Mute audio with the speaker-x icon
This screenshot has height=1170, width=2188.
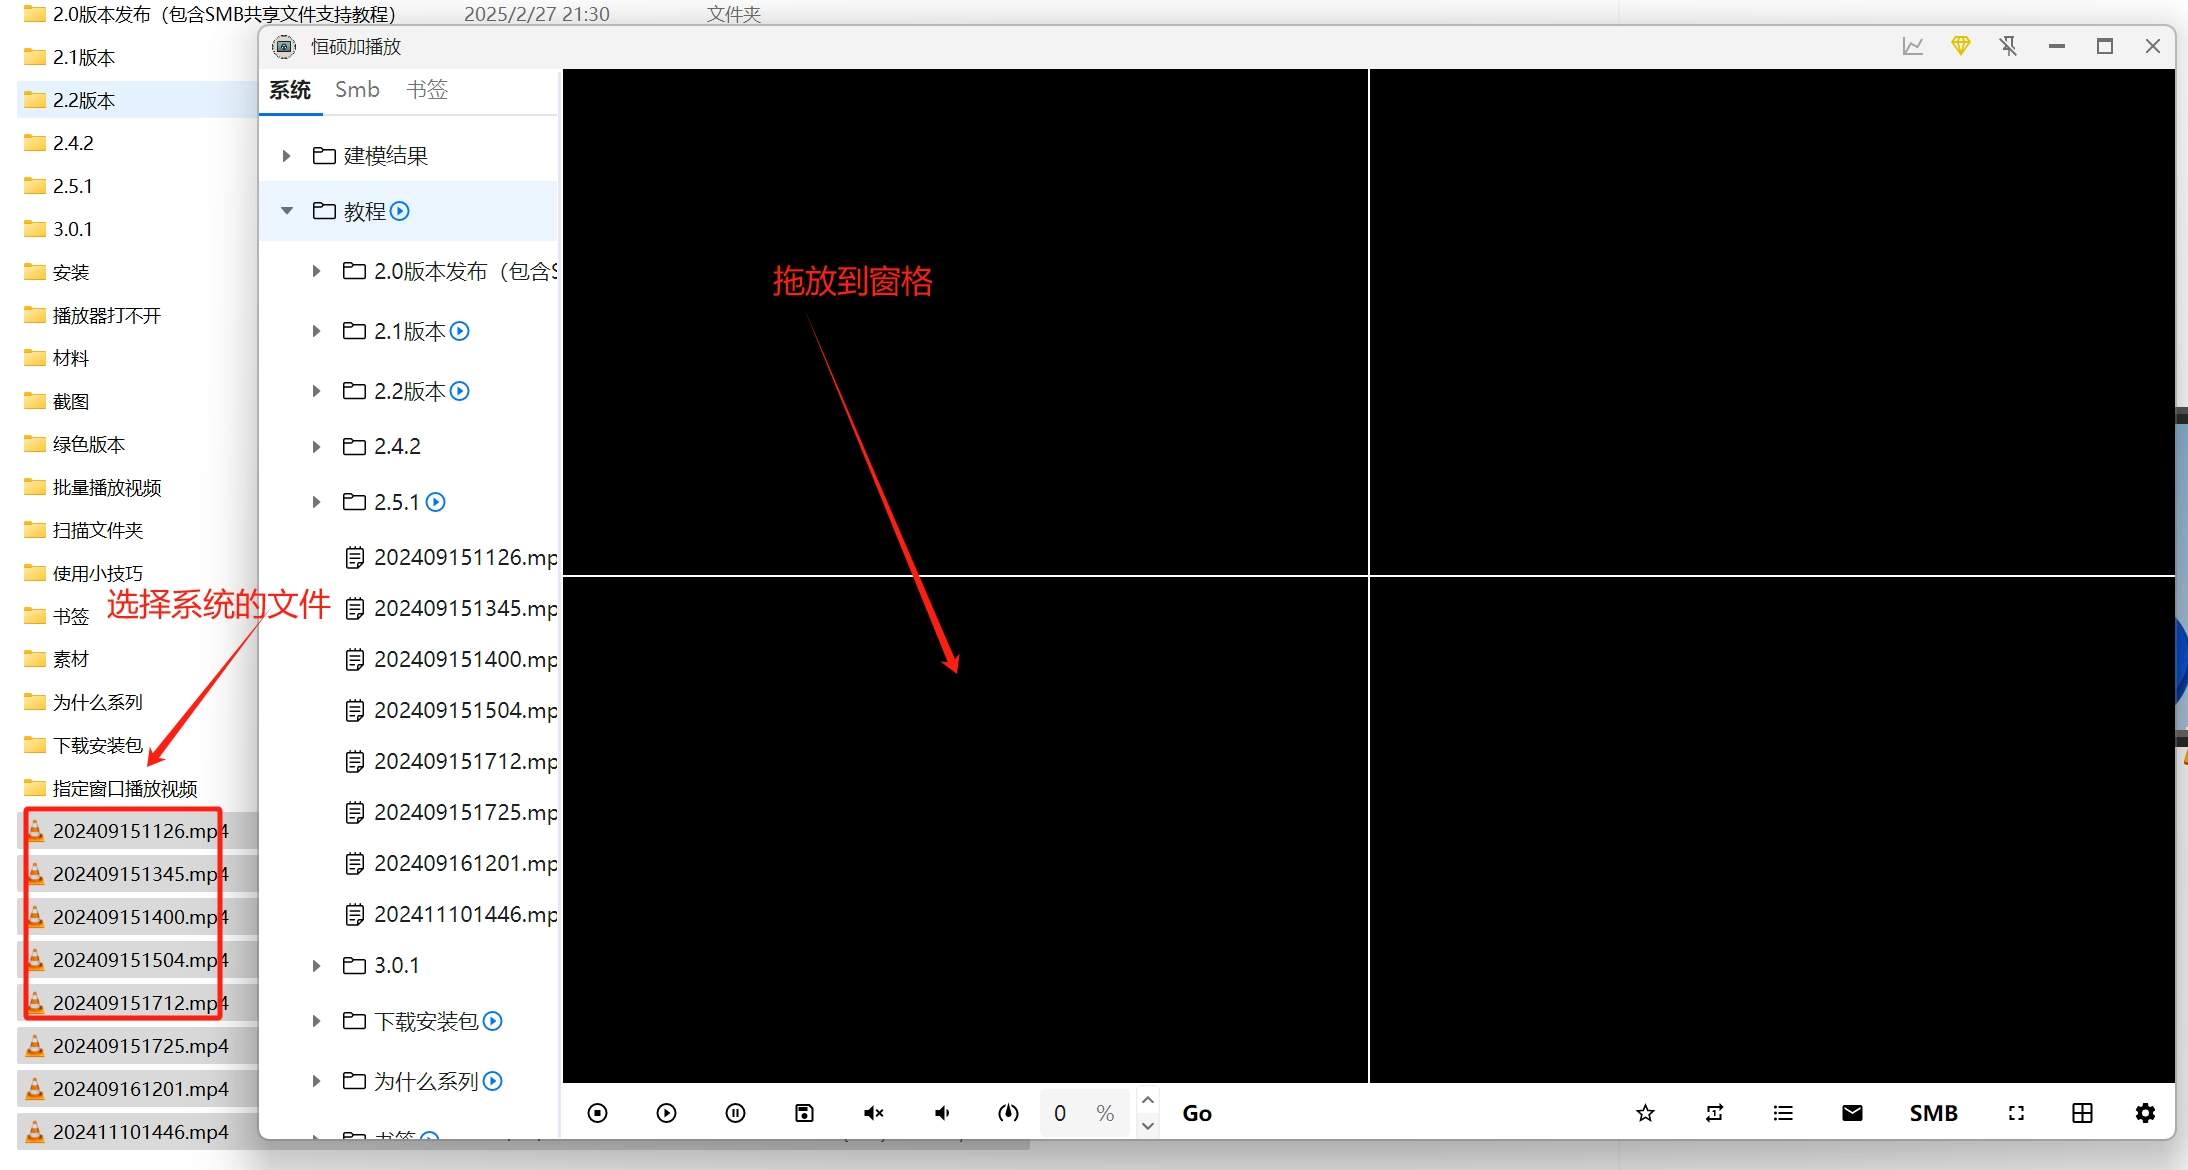(873, 1113)
